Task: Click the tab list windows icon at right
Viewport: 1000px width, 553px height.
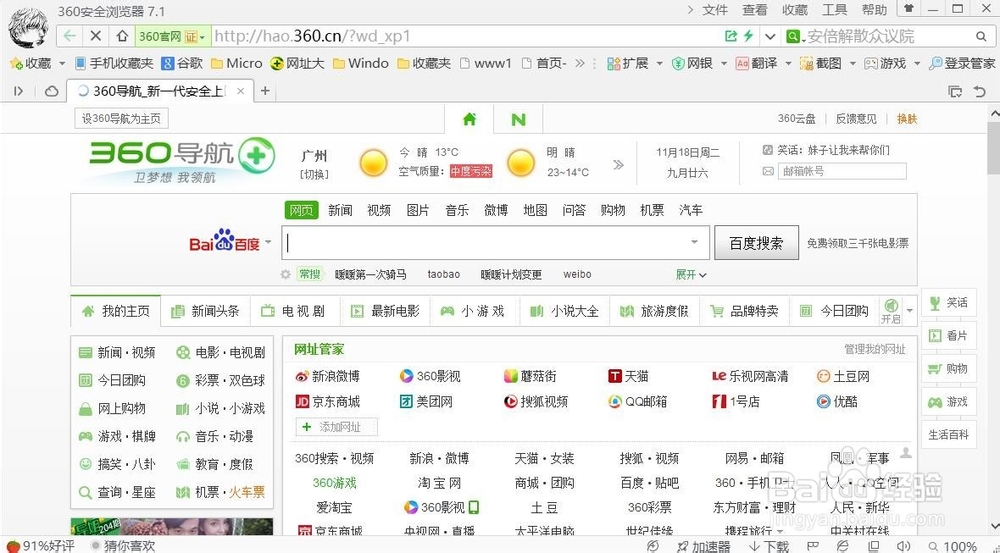Action: pos(955,92)
